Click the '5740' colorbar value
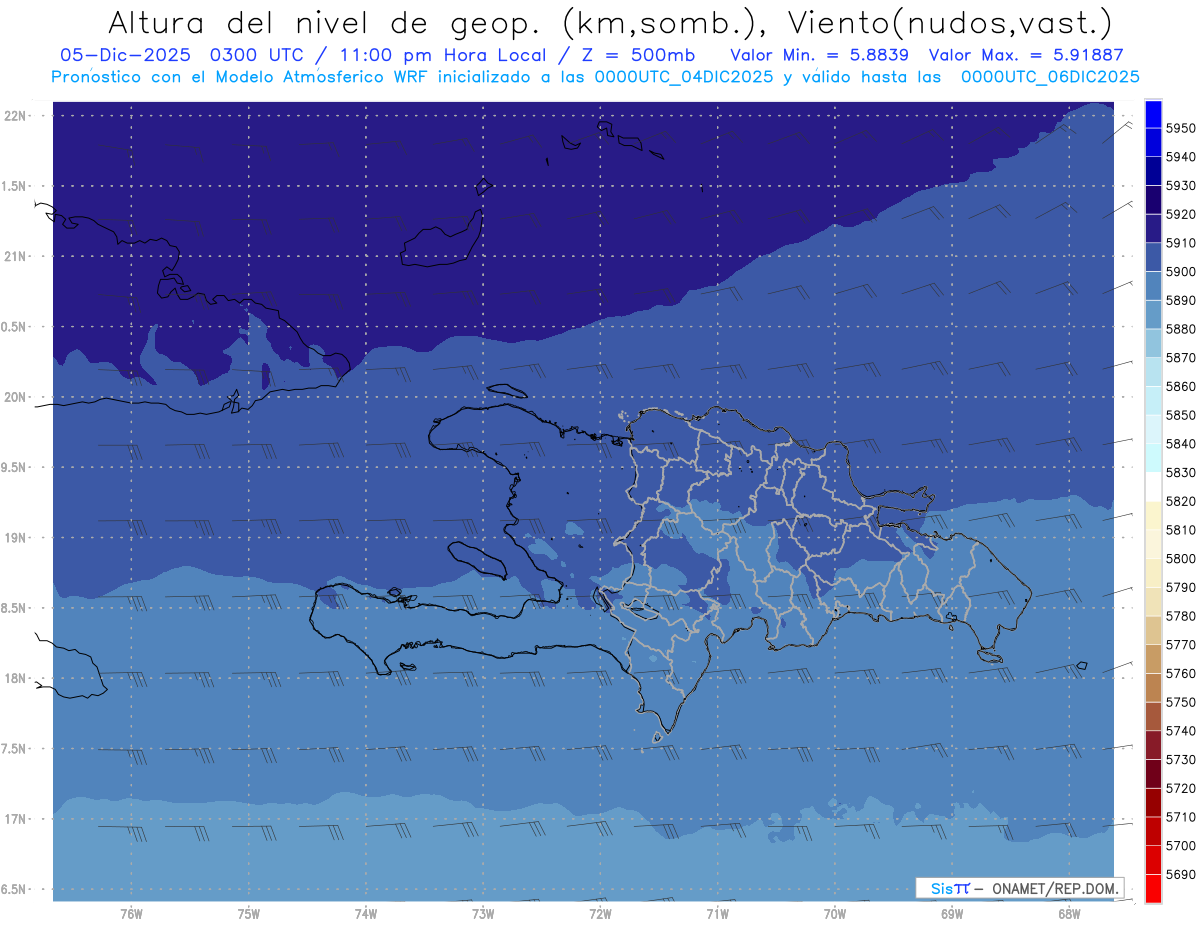 [1181, 731]
